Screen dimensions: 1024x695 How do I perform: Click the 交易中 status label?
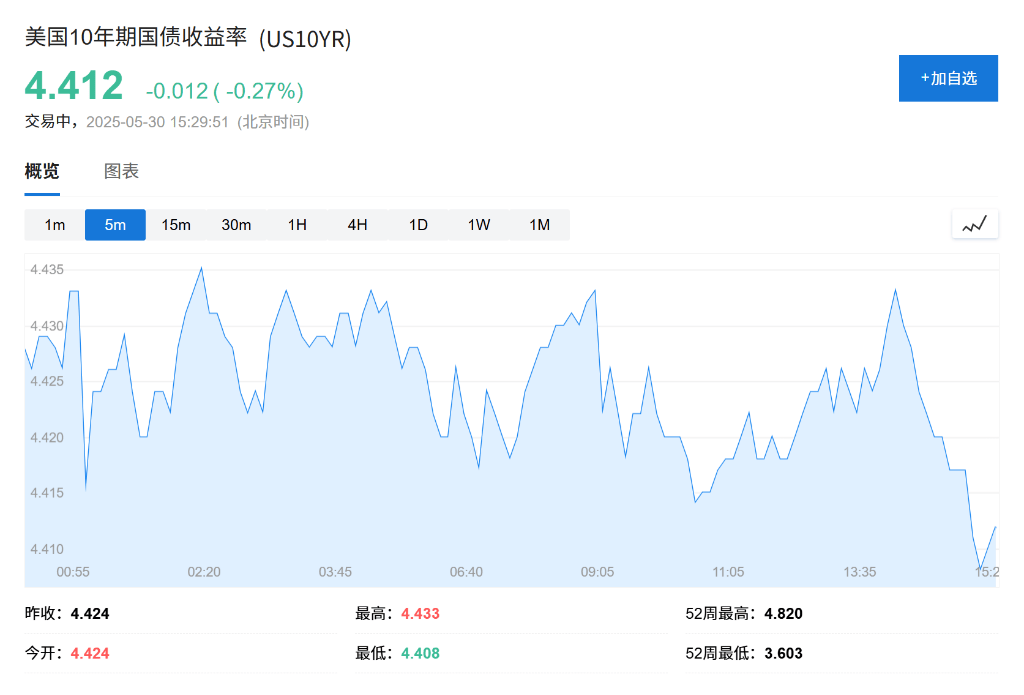point(47,121)
